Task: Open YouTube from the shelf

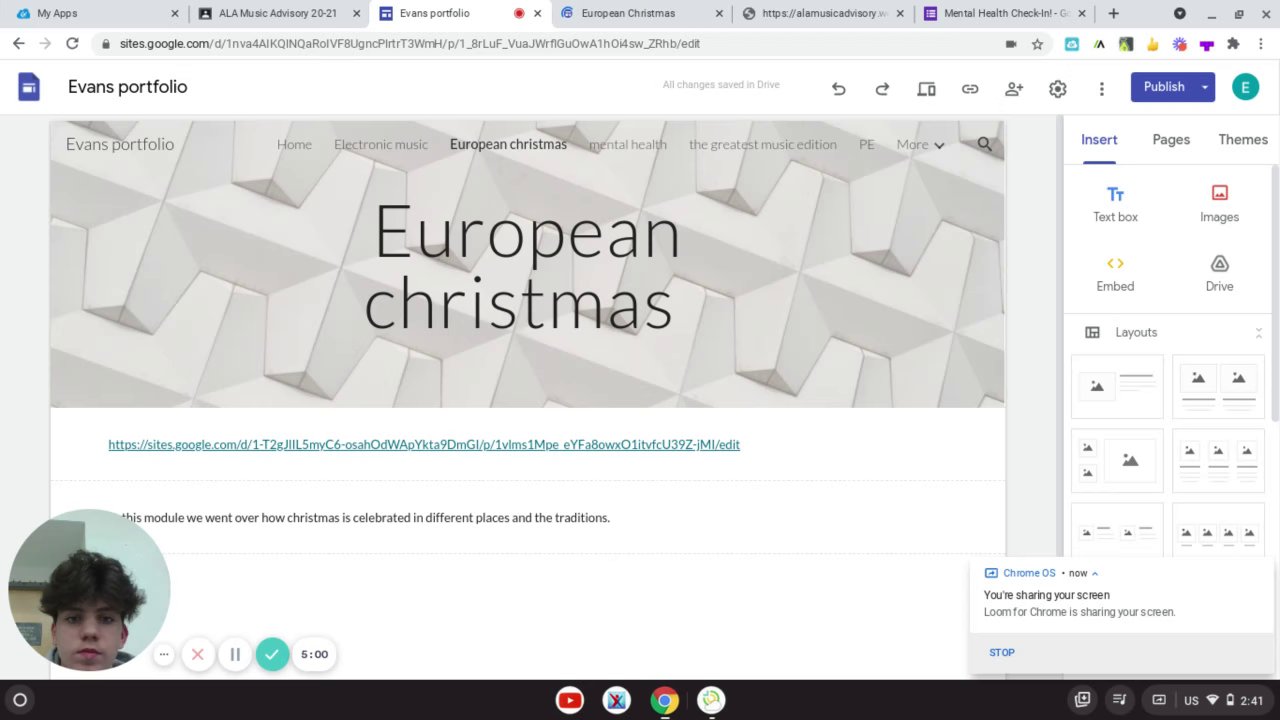Action: [x=570, y=700]
